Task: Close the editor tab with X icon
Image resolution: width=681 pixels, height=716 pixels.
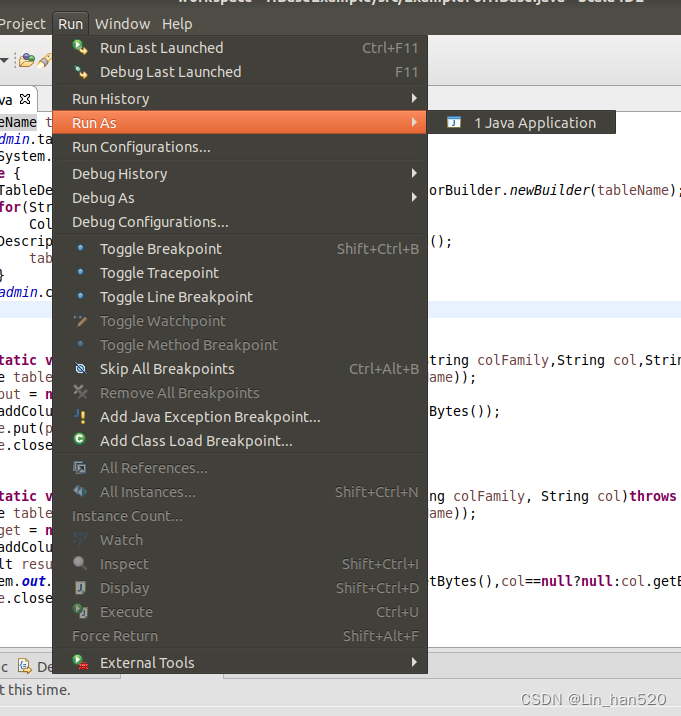Action: click(x=25, y=99)
